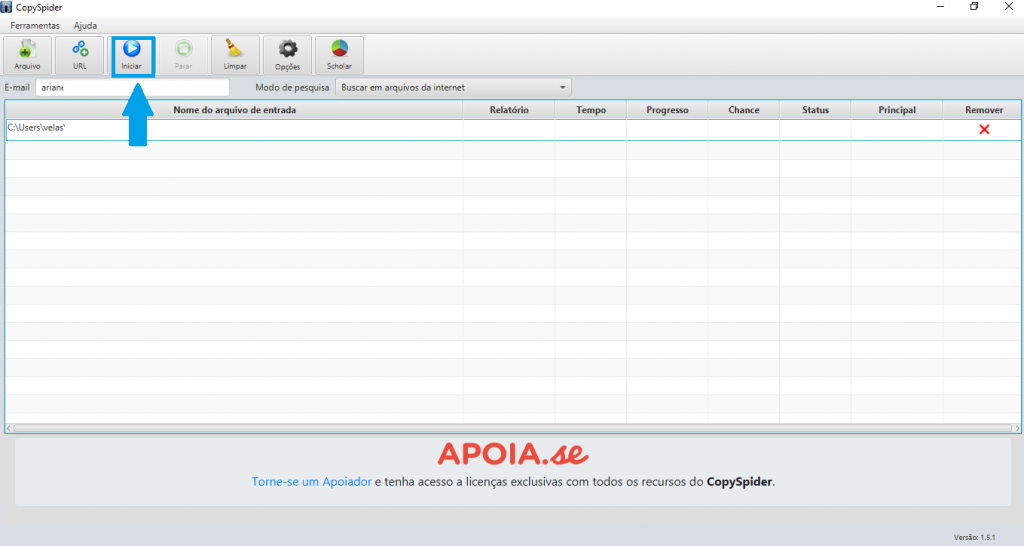Start analysis with the Iniciar button
This screenshot has width=1024, height=546.
point(131,55)
